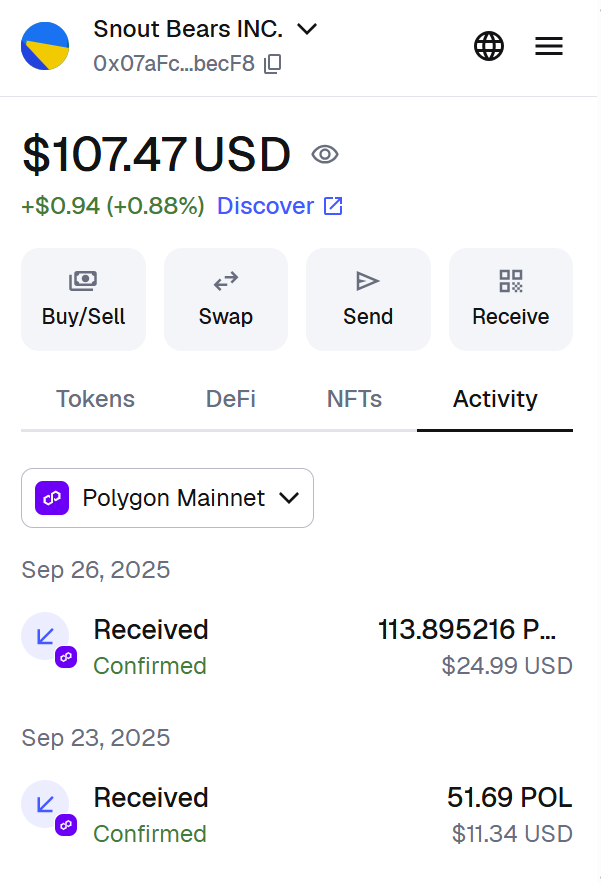The height and width of the screenshot is (883, 601).
Task: Click the Send paper-plane button
Action: (x=368, y=300)
